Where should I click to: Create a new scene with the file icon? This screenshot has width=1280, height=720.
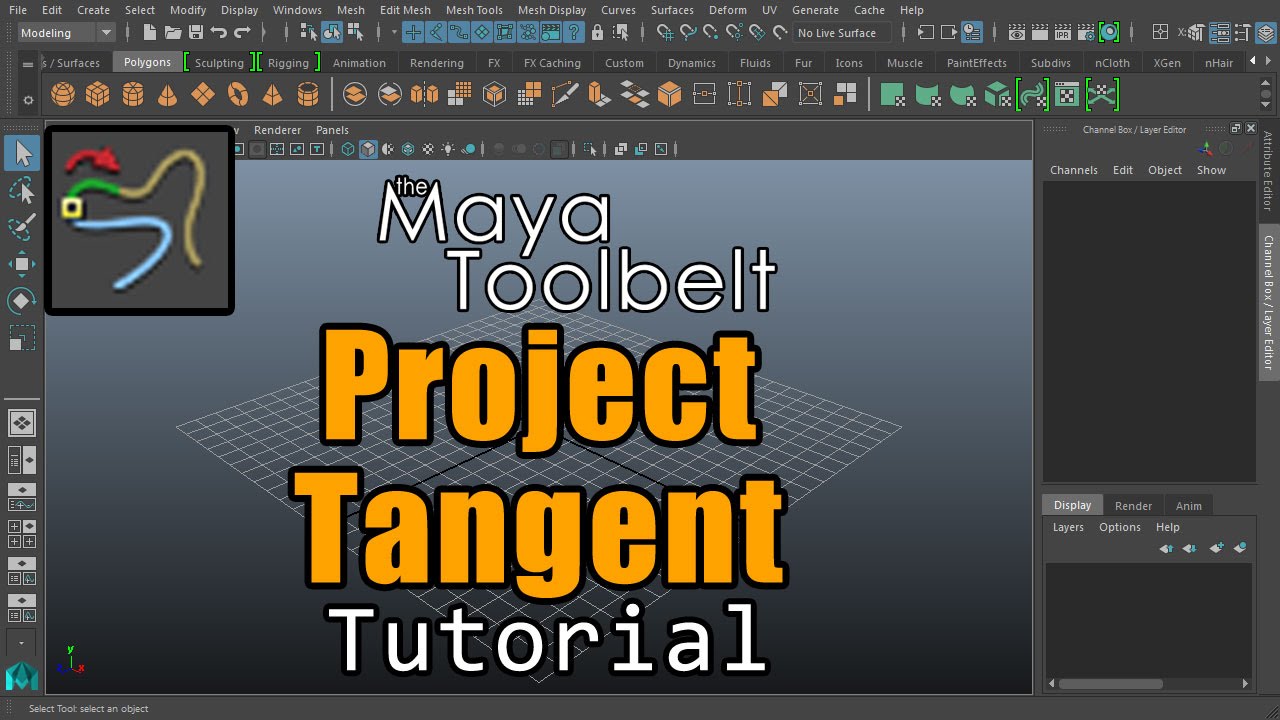point(152,33)
